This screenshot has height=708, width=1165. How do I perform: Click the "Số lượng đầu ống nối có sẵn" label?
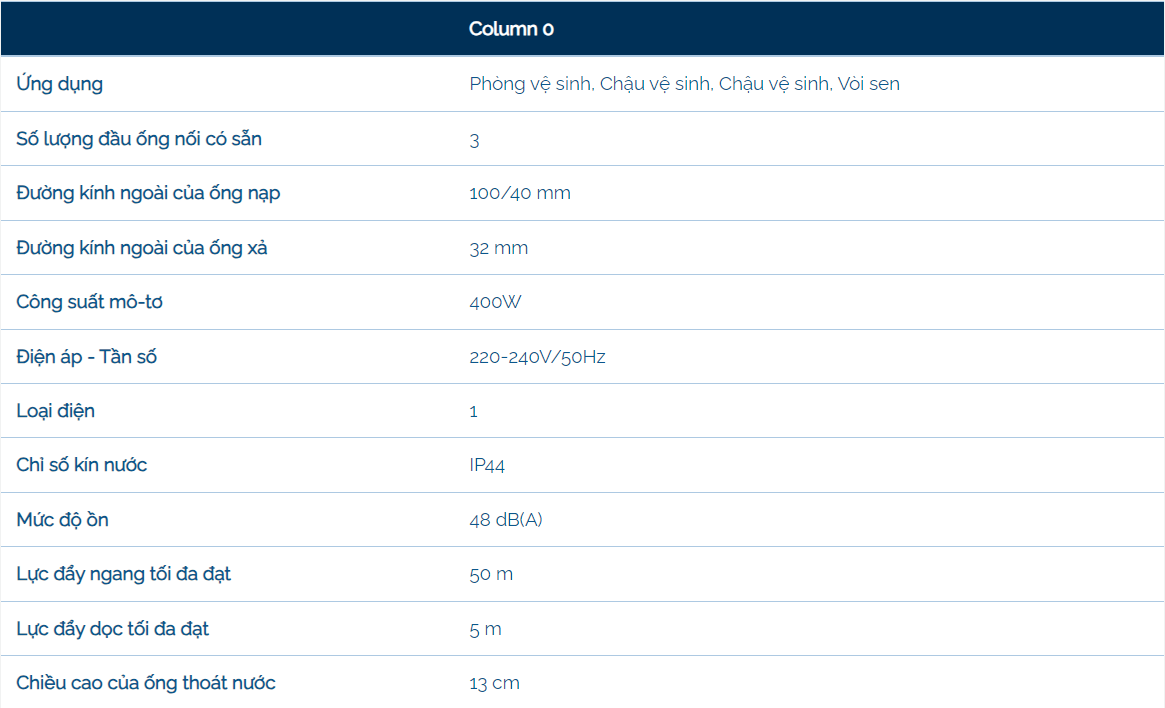pos(139,139)
